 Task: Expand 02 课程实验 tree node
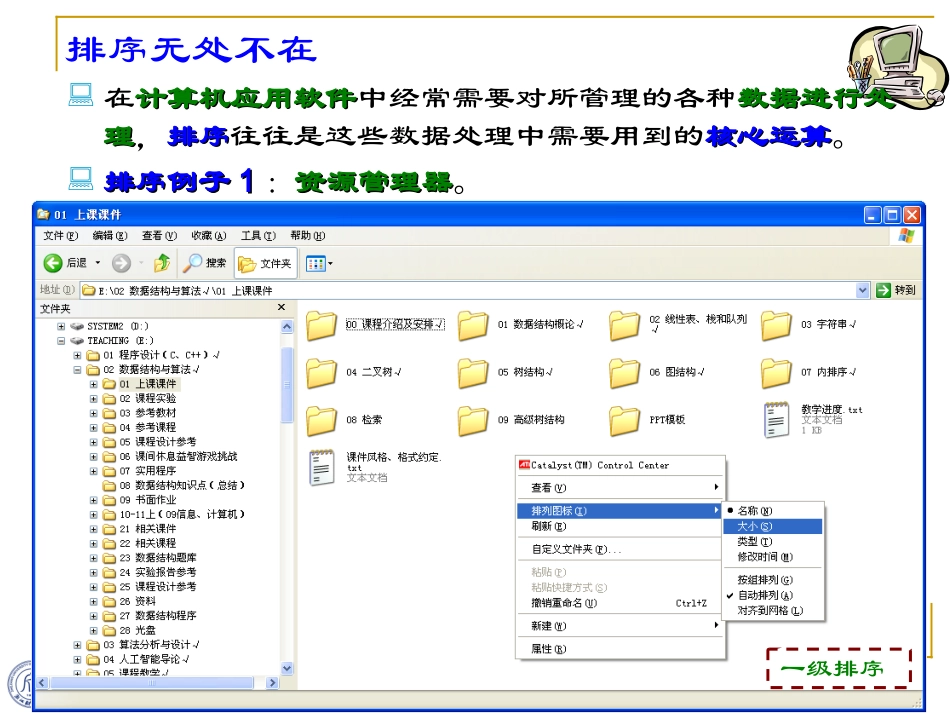[93, 399]
